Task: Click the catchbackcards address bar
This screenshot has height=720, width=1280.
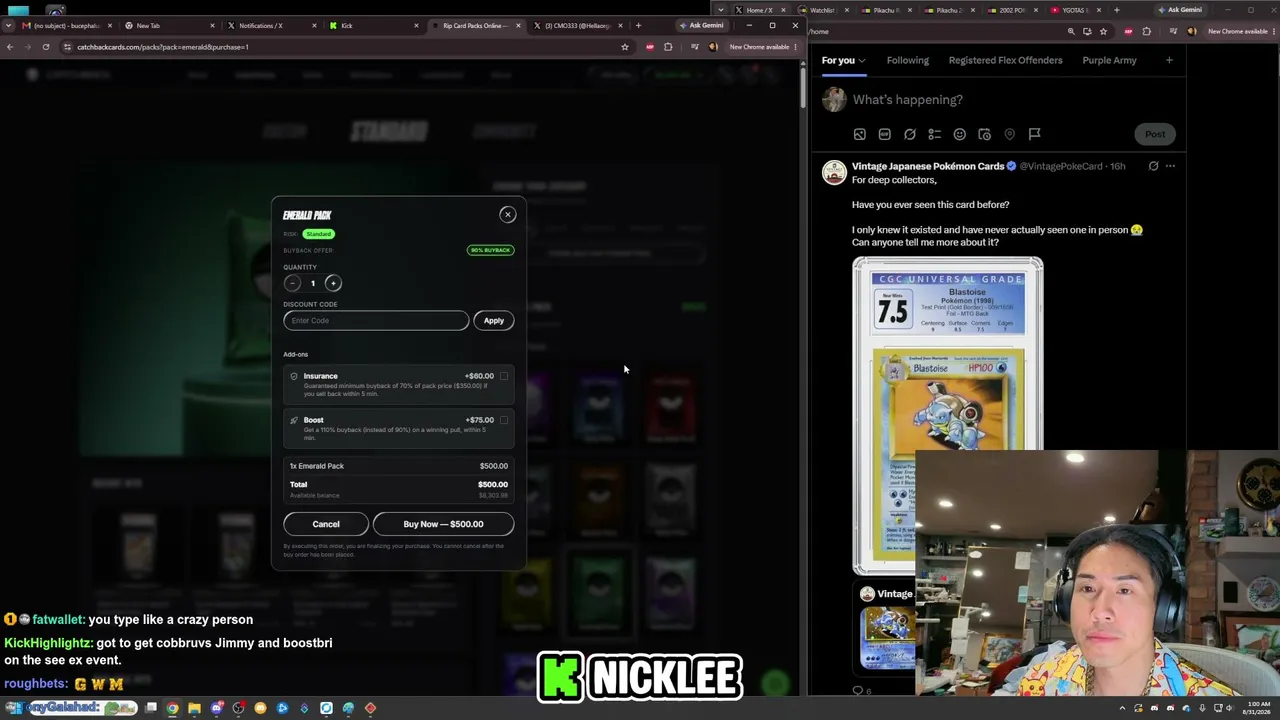Action: (x=340, y=47)
